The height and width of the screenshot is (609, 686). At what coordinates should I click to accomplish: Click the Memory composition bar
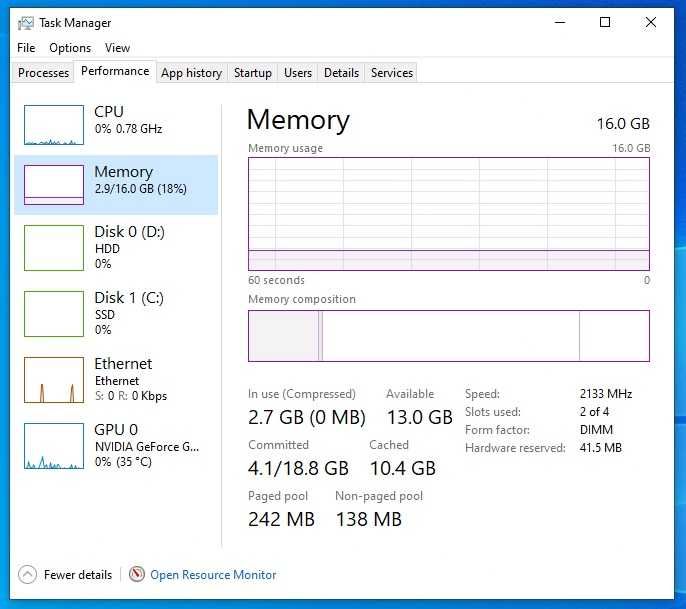click(449, 335)
